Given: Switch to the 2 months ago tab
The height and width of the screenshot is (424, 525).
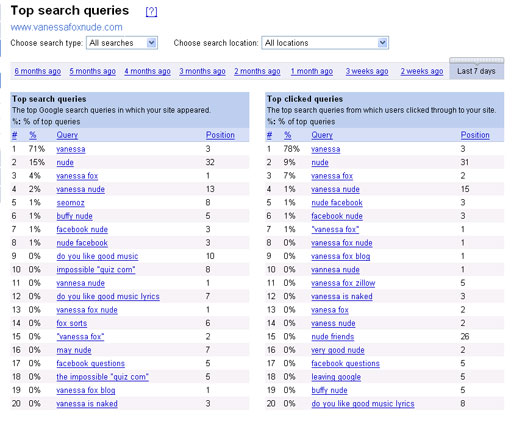Looking at the screenshot, I should point(257,71).
